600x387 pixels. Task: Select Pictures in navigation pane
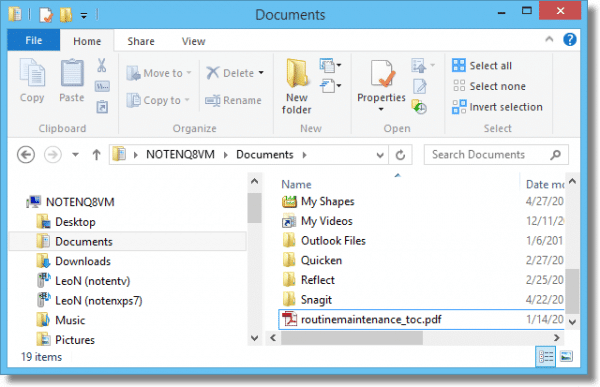coord(75,340)
